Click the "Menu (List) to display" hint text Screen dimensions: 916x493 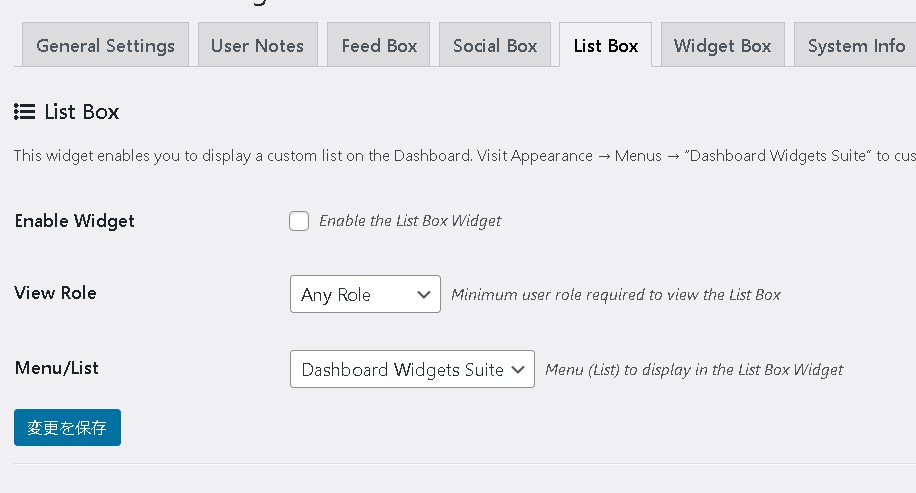coord(694,370)
